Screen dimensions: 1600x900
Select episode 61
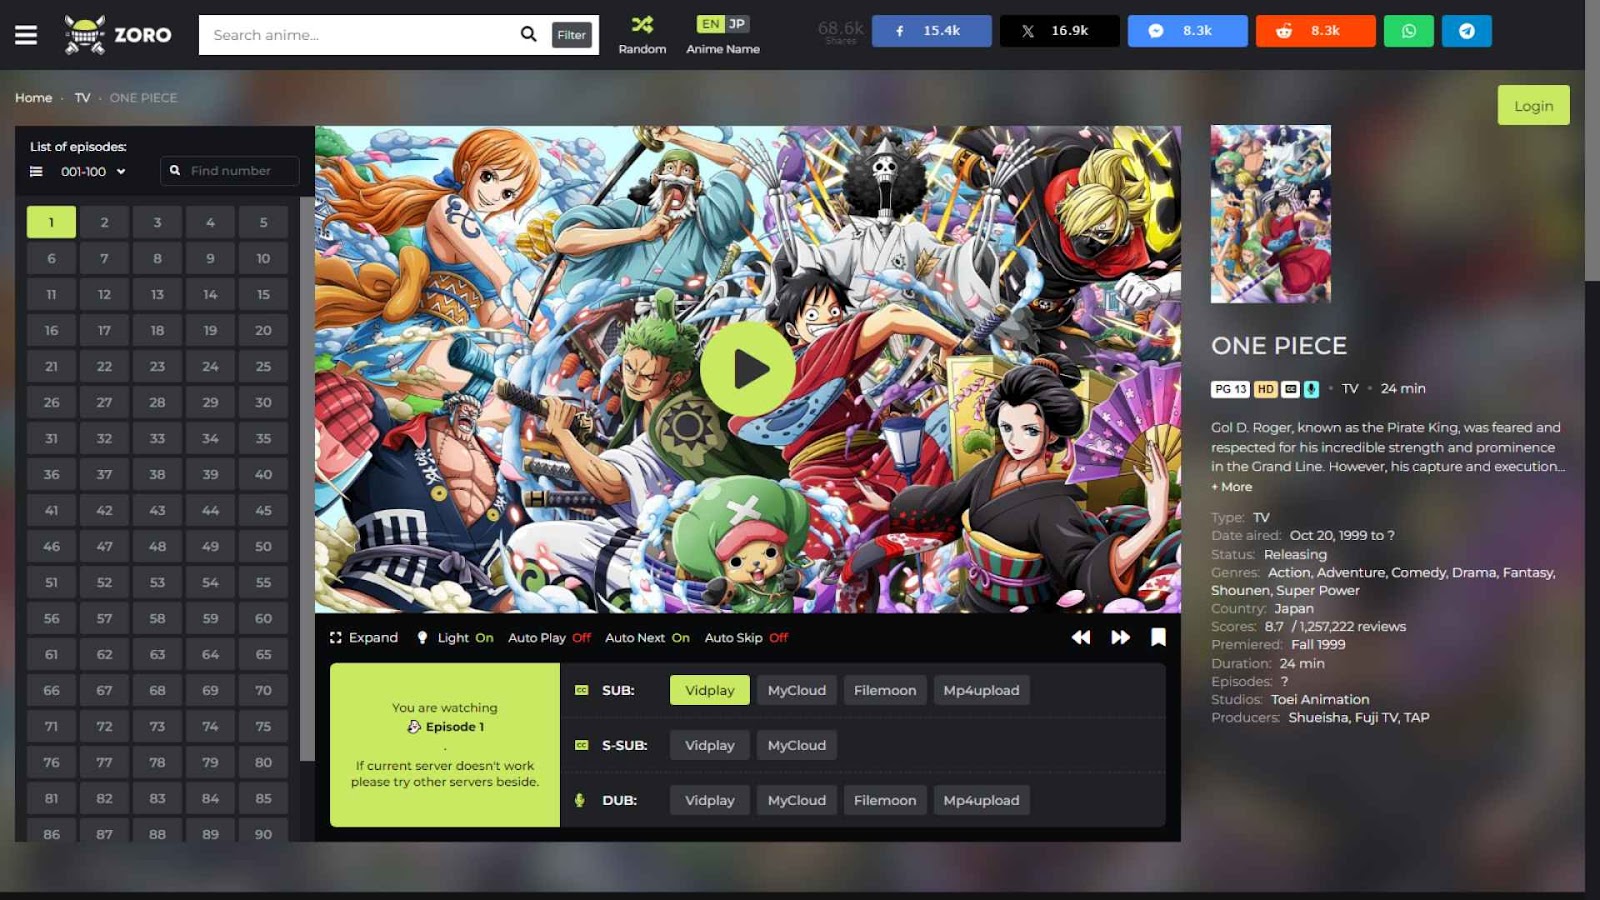tap(51, 654)
